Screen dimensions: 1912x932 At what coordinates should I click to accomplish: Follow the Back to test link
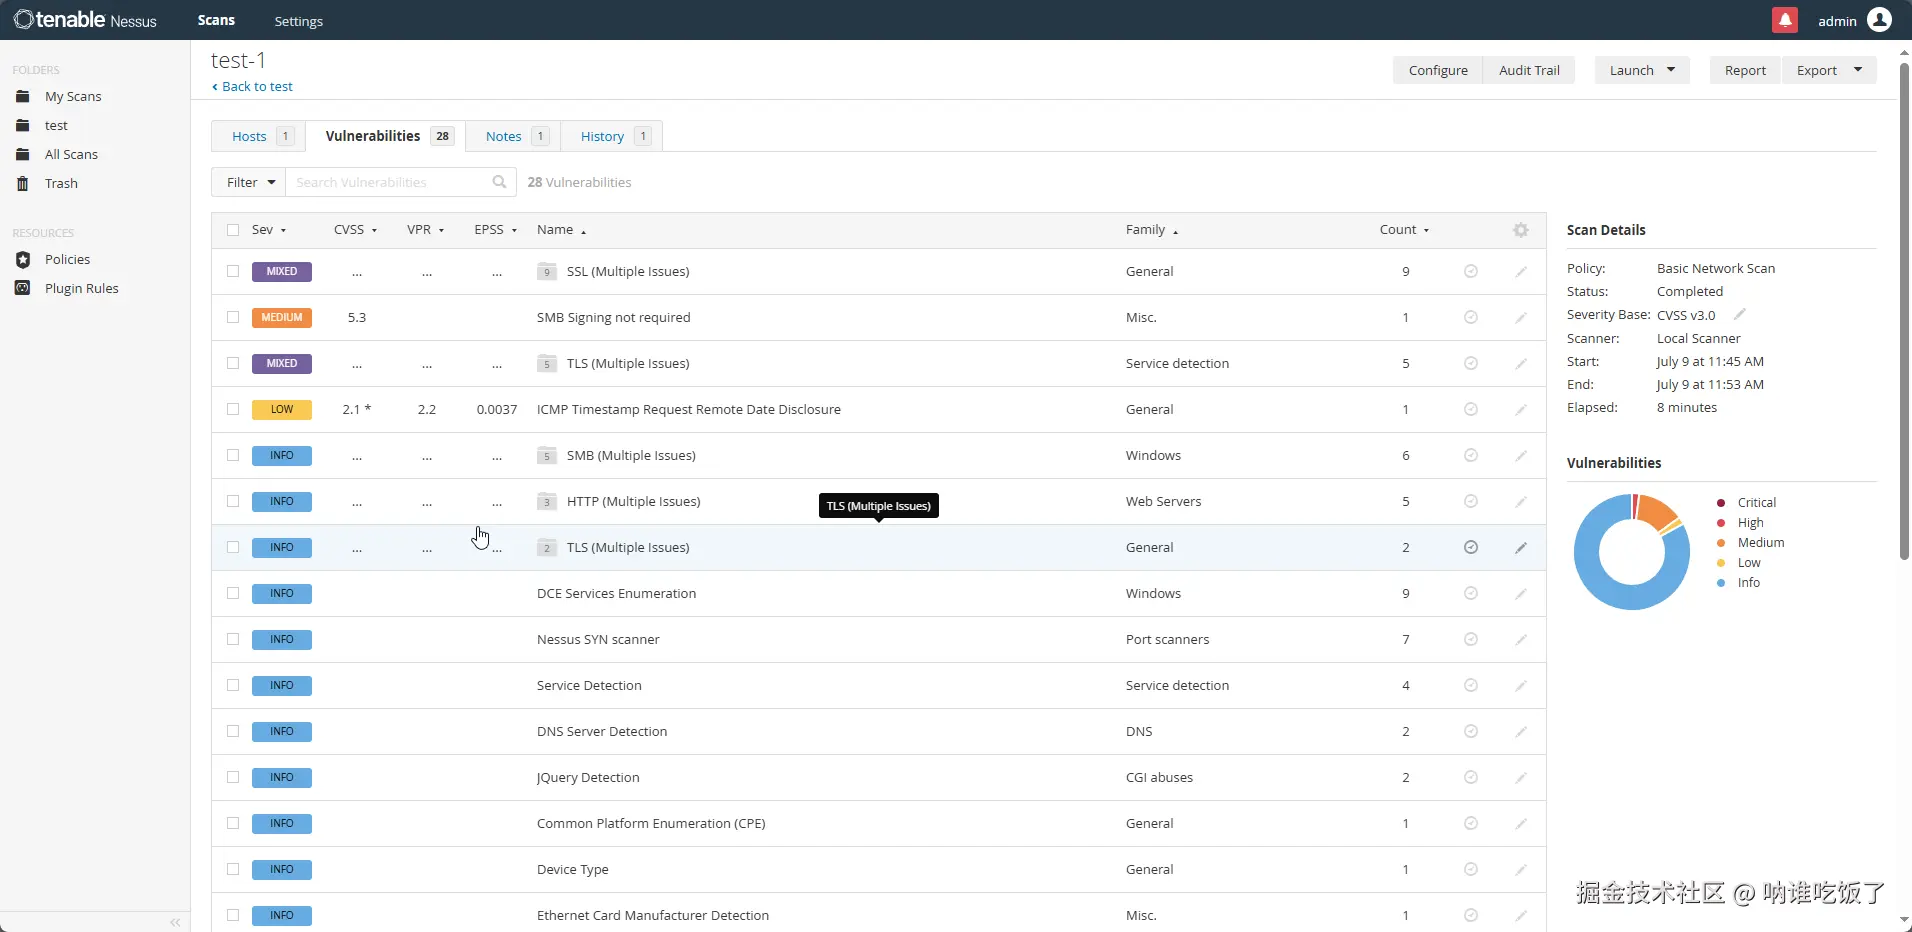point(253,87)
